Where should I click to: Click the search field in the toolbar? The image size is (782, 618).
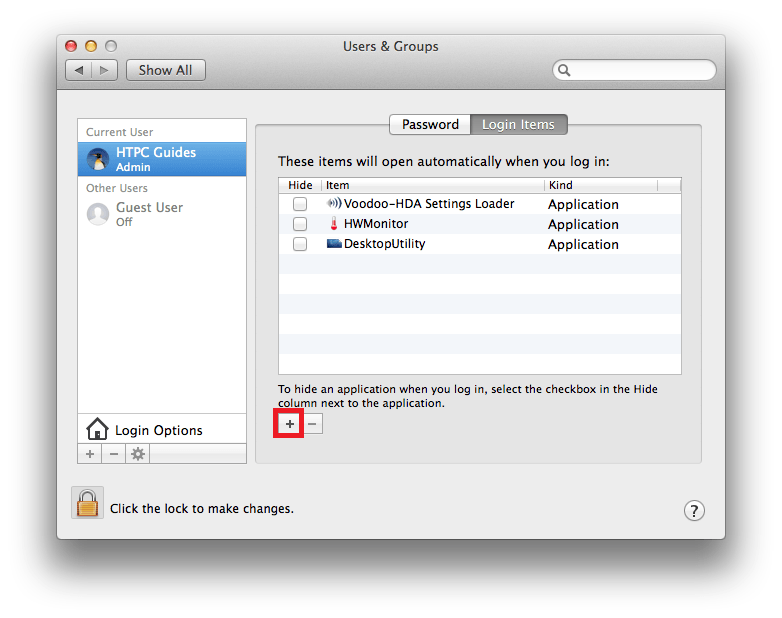coord(640,70)
